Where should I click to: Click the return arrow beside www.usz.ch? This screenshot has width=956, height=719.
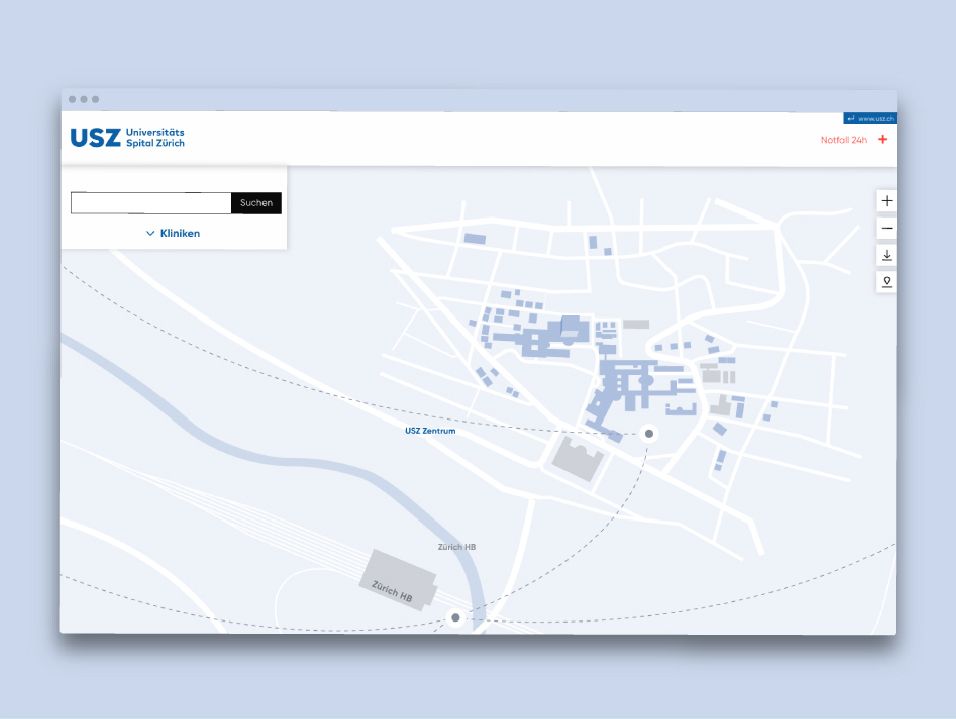(850, 118)
